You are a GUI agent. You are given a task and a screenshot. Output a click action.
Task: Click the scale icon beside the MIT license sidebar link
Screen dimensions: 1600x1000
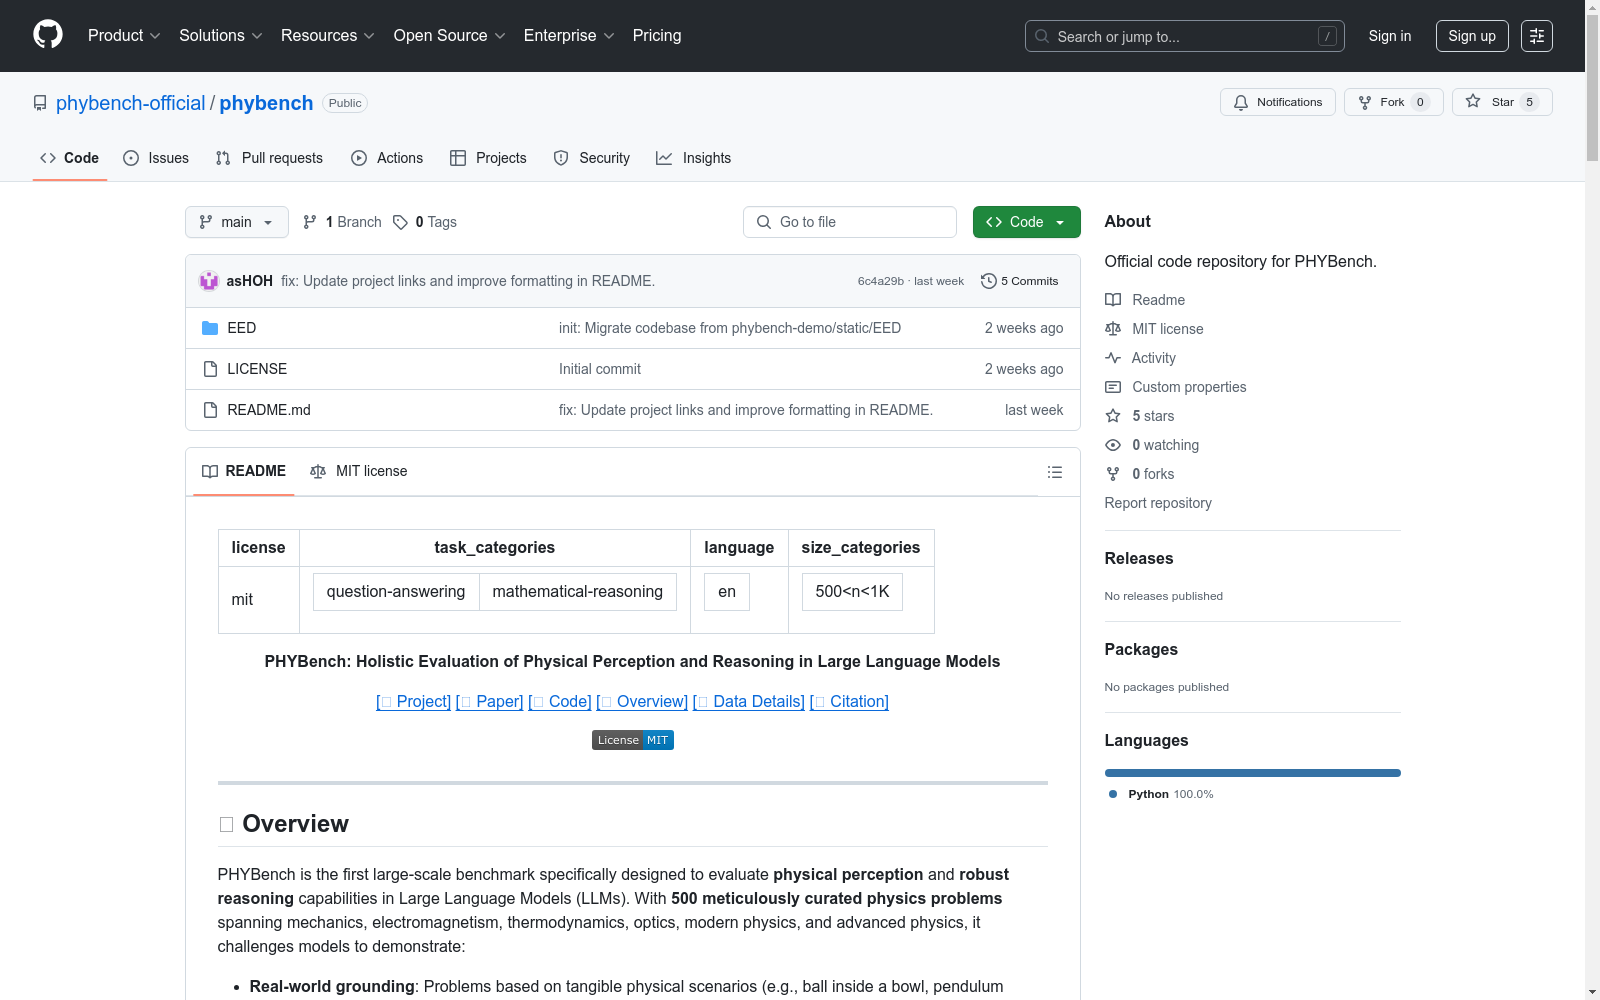[x=1113, y=329]
